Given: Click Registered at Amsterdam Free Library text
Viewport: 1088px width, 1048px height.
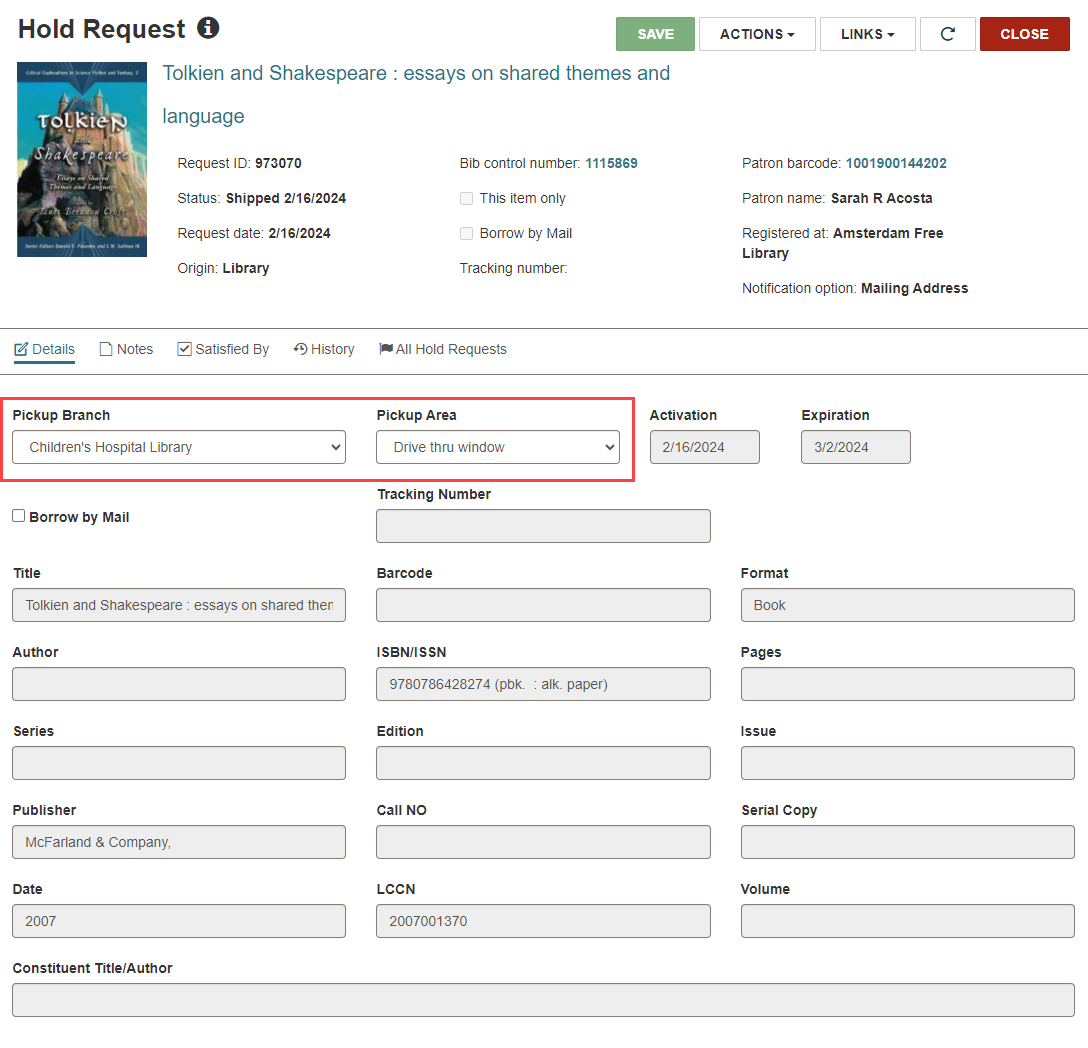Looking at the screenshot, I should click(843, 243).
